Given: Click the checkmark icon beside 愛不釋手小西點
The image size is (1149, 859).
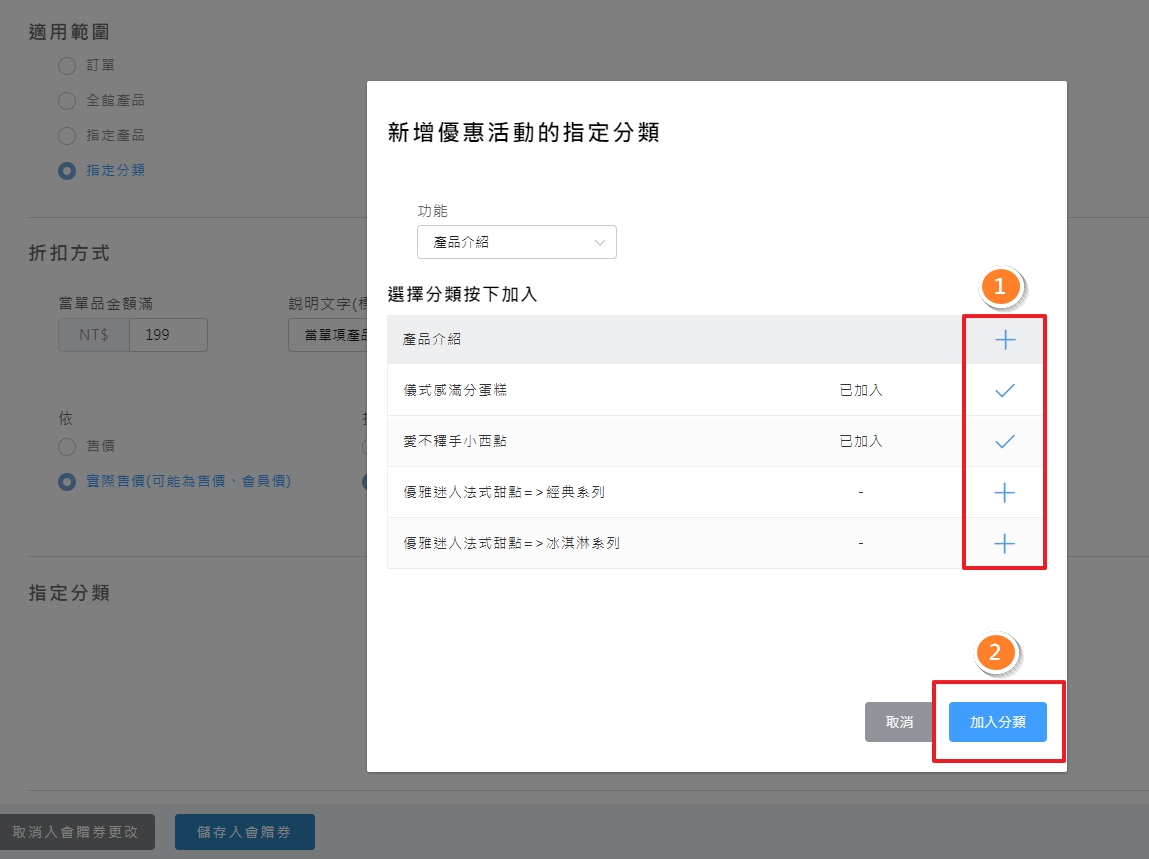Looking at the screenshot, I should (x=1004, y=440).
